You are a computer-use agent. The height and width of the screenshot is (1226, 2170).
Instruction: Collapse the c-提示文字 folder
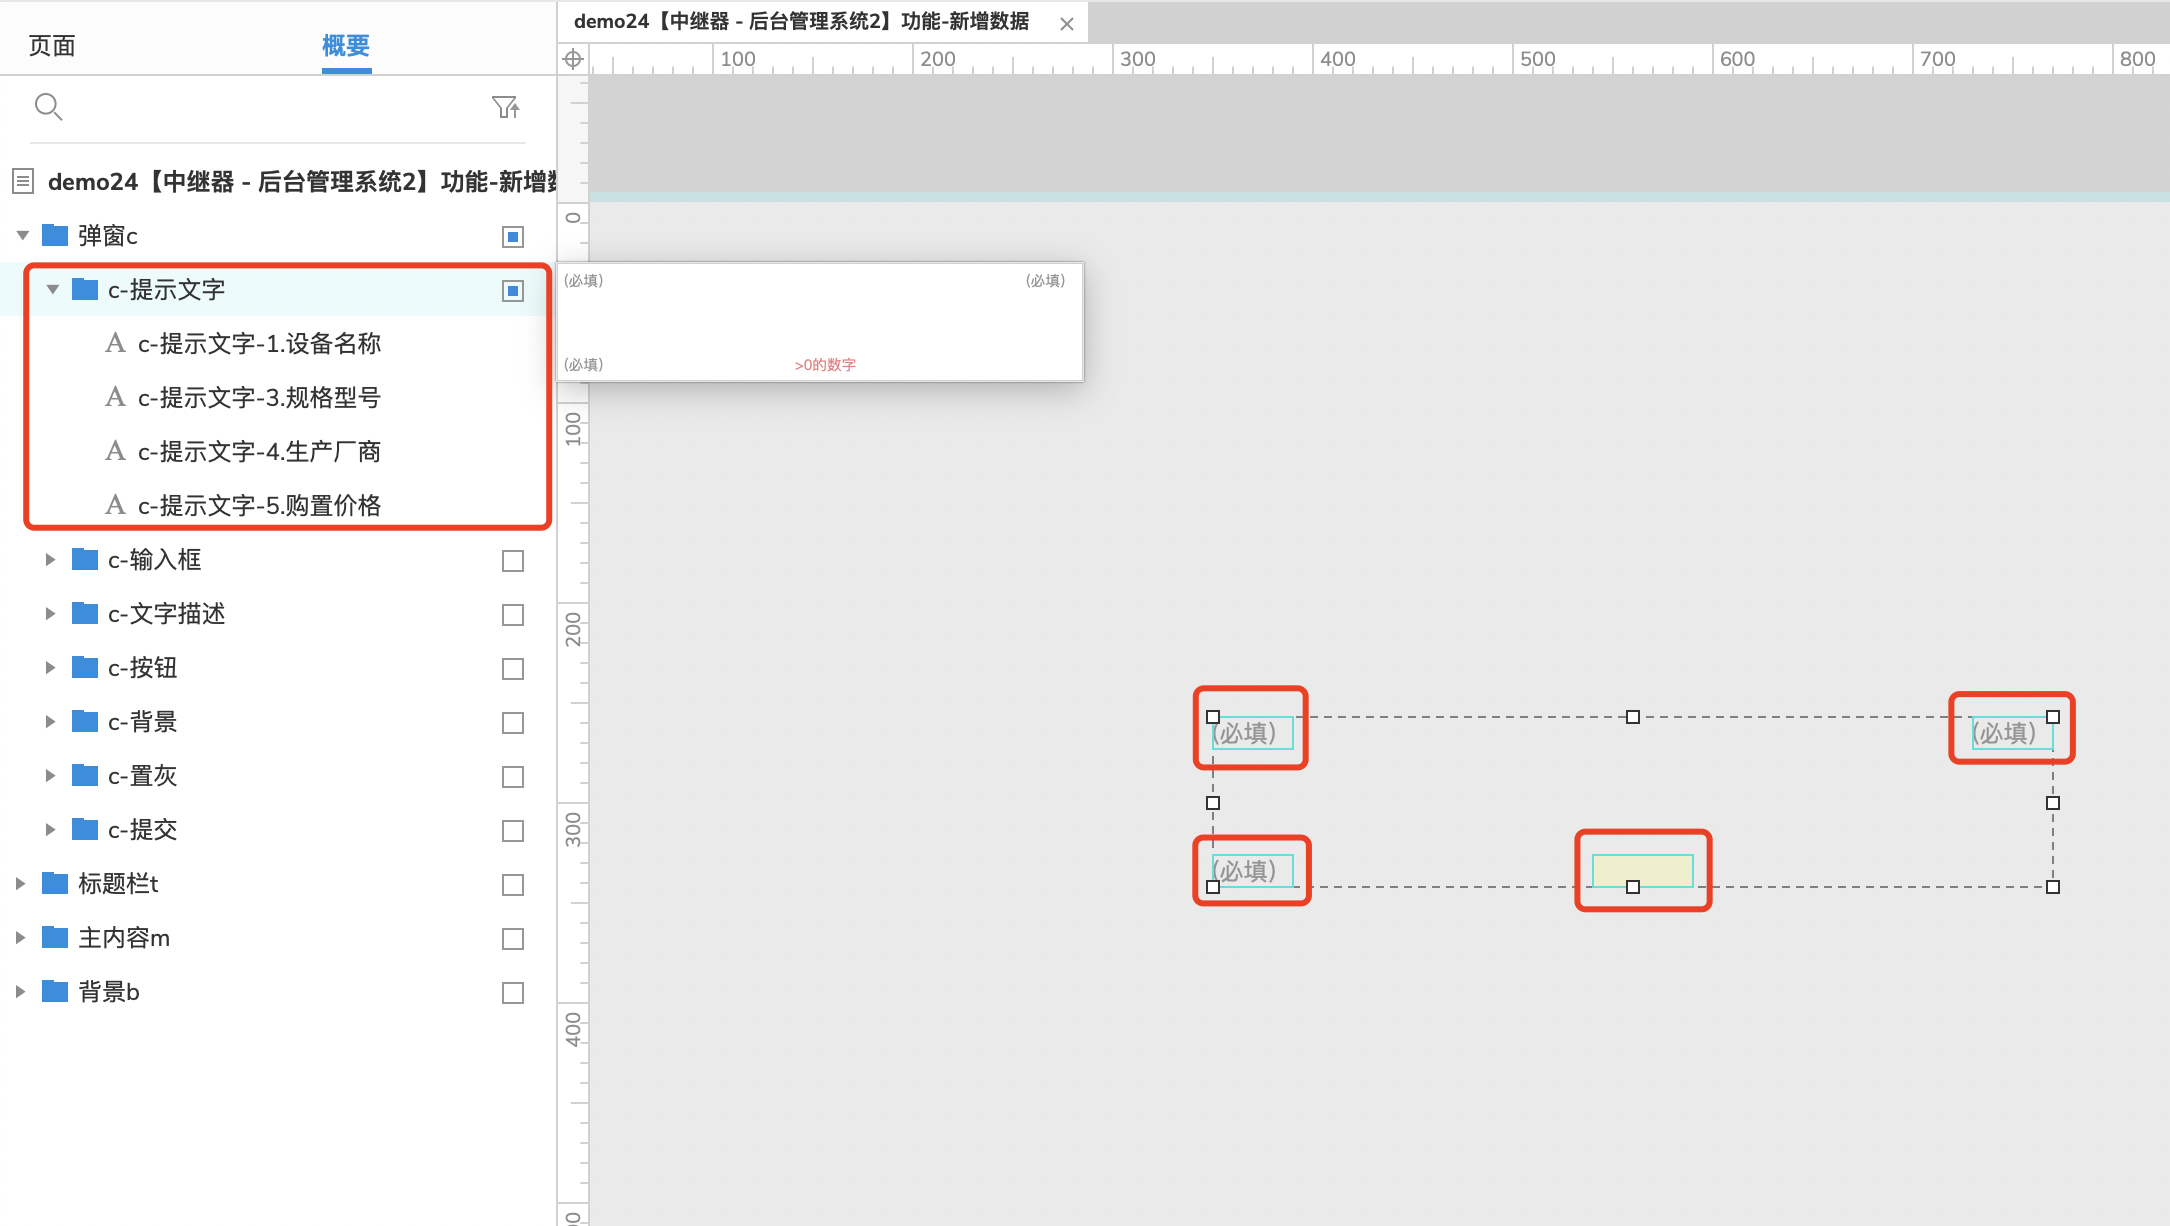[x=52, y=290]
